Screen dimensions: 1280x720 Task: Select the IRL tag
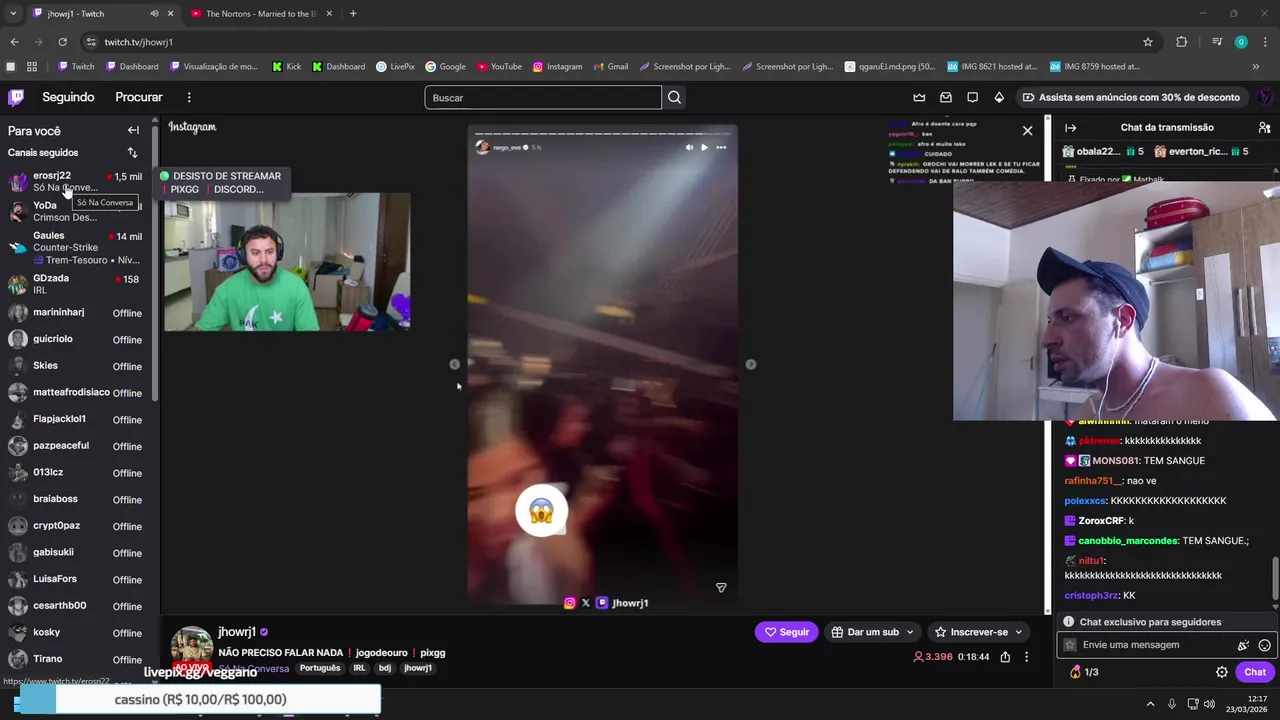(x=359, y=668)
